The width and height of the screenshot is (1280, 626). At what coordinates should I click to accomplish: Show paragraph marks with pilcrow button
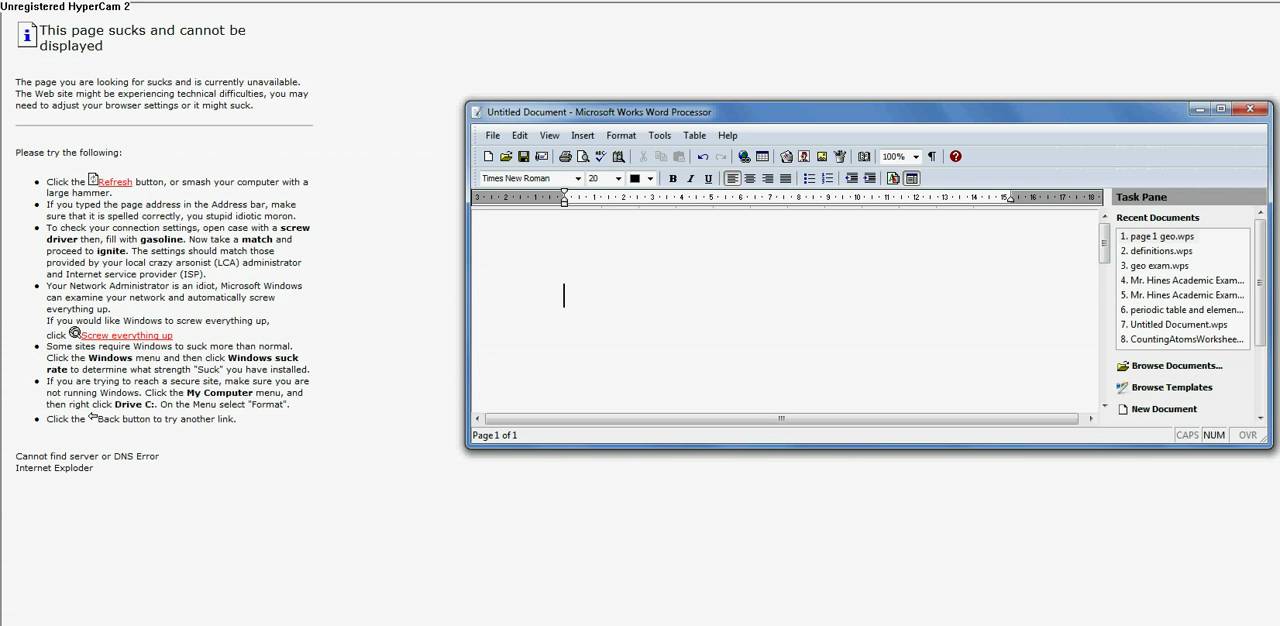pyautogui.click(x=931, y=156)
